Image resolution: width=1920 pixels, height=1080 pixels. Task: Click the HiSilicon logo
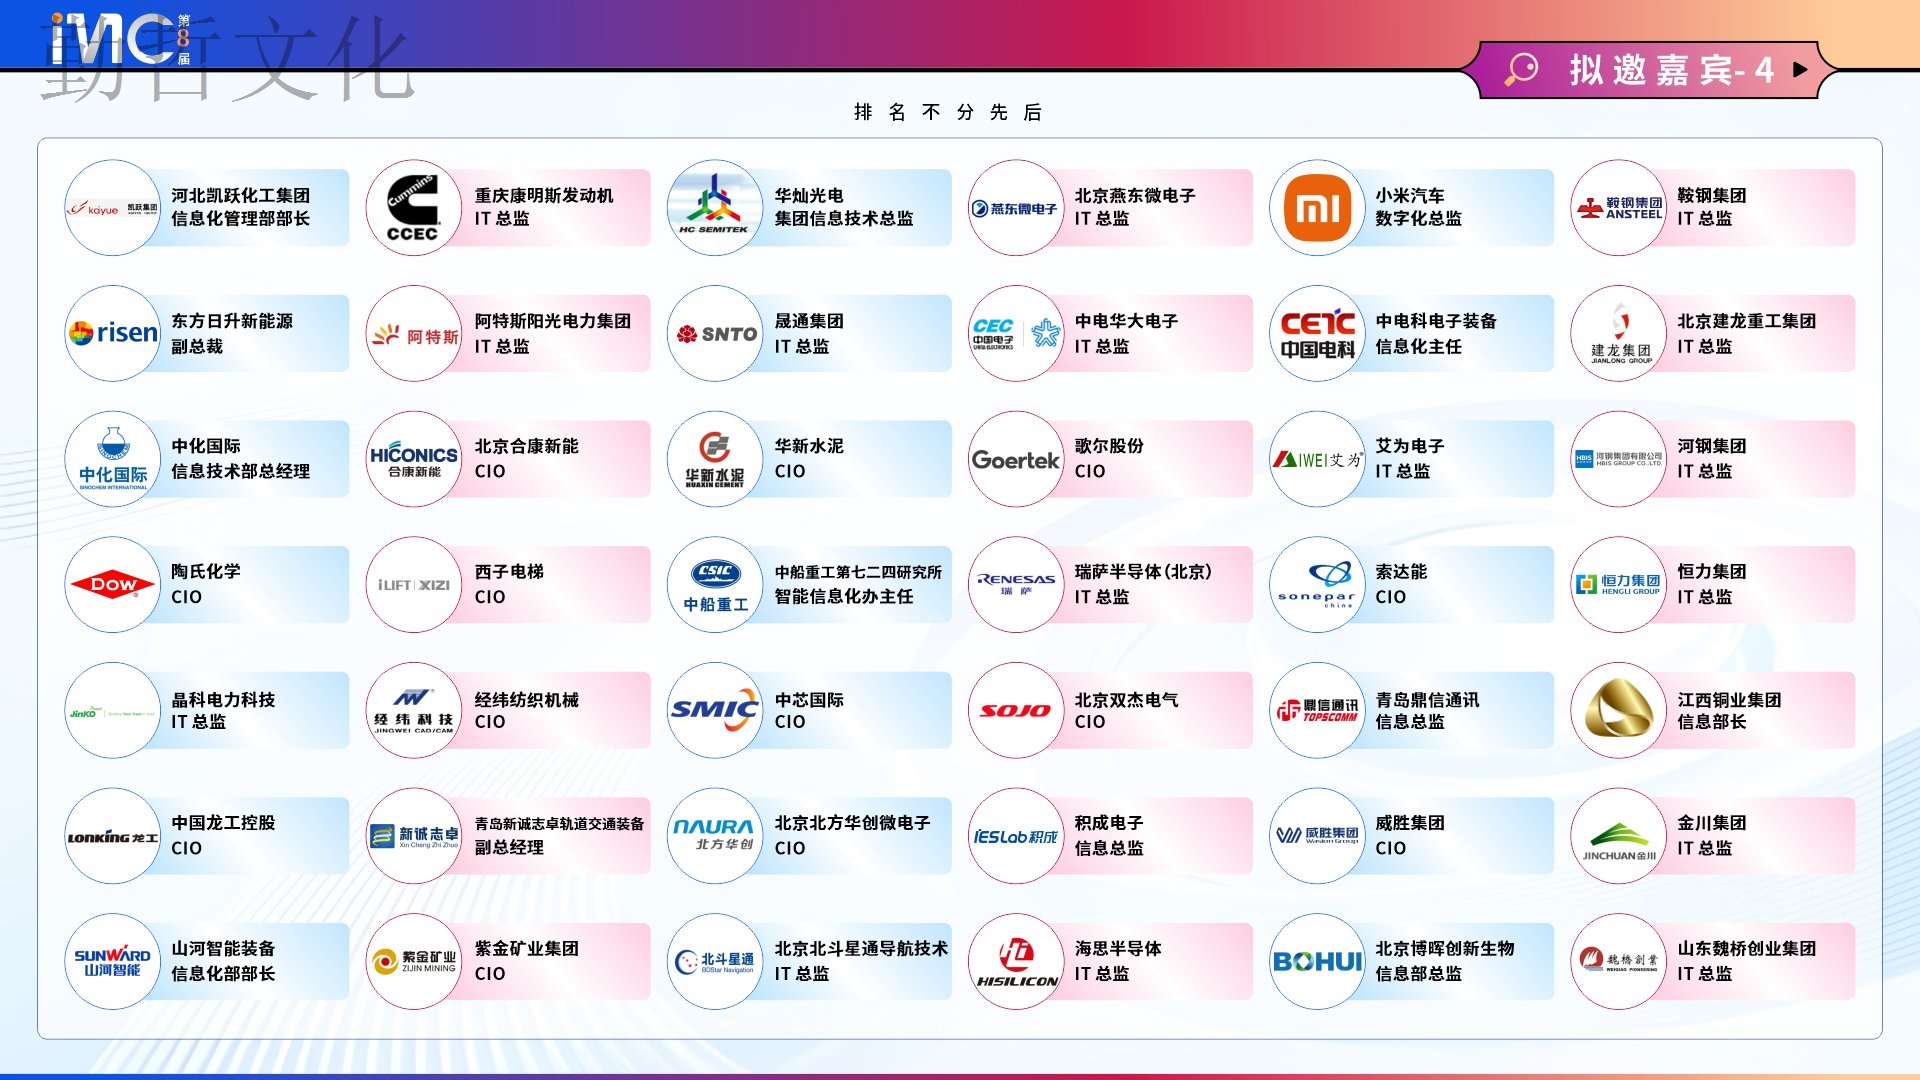click(1016, 961)
